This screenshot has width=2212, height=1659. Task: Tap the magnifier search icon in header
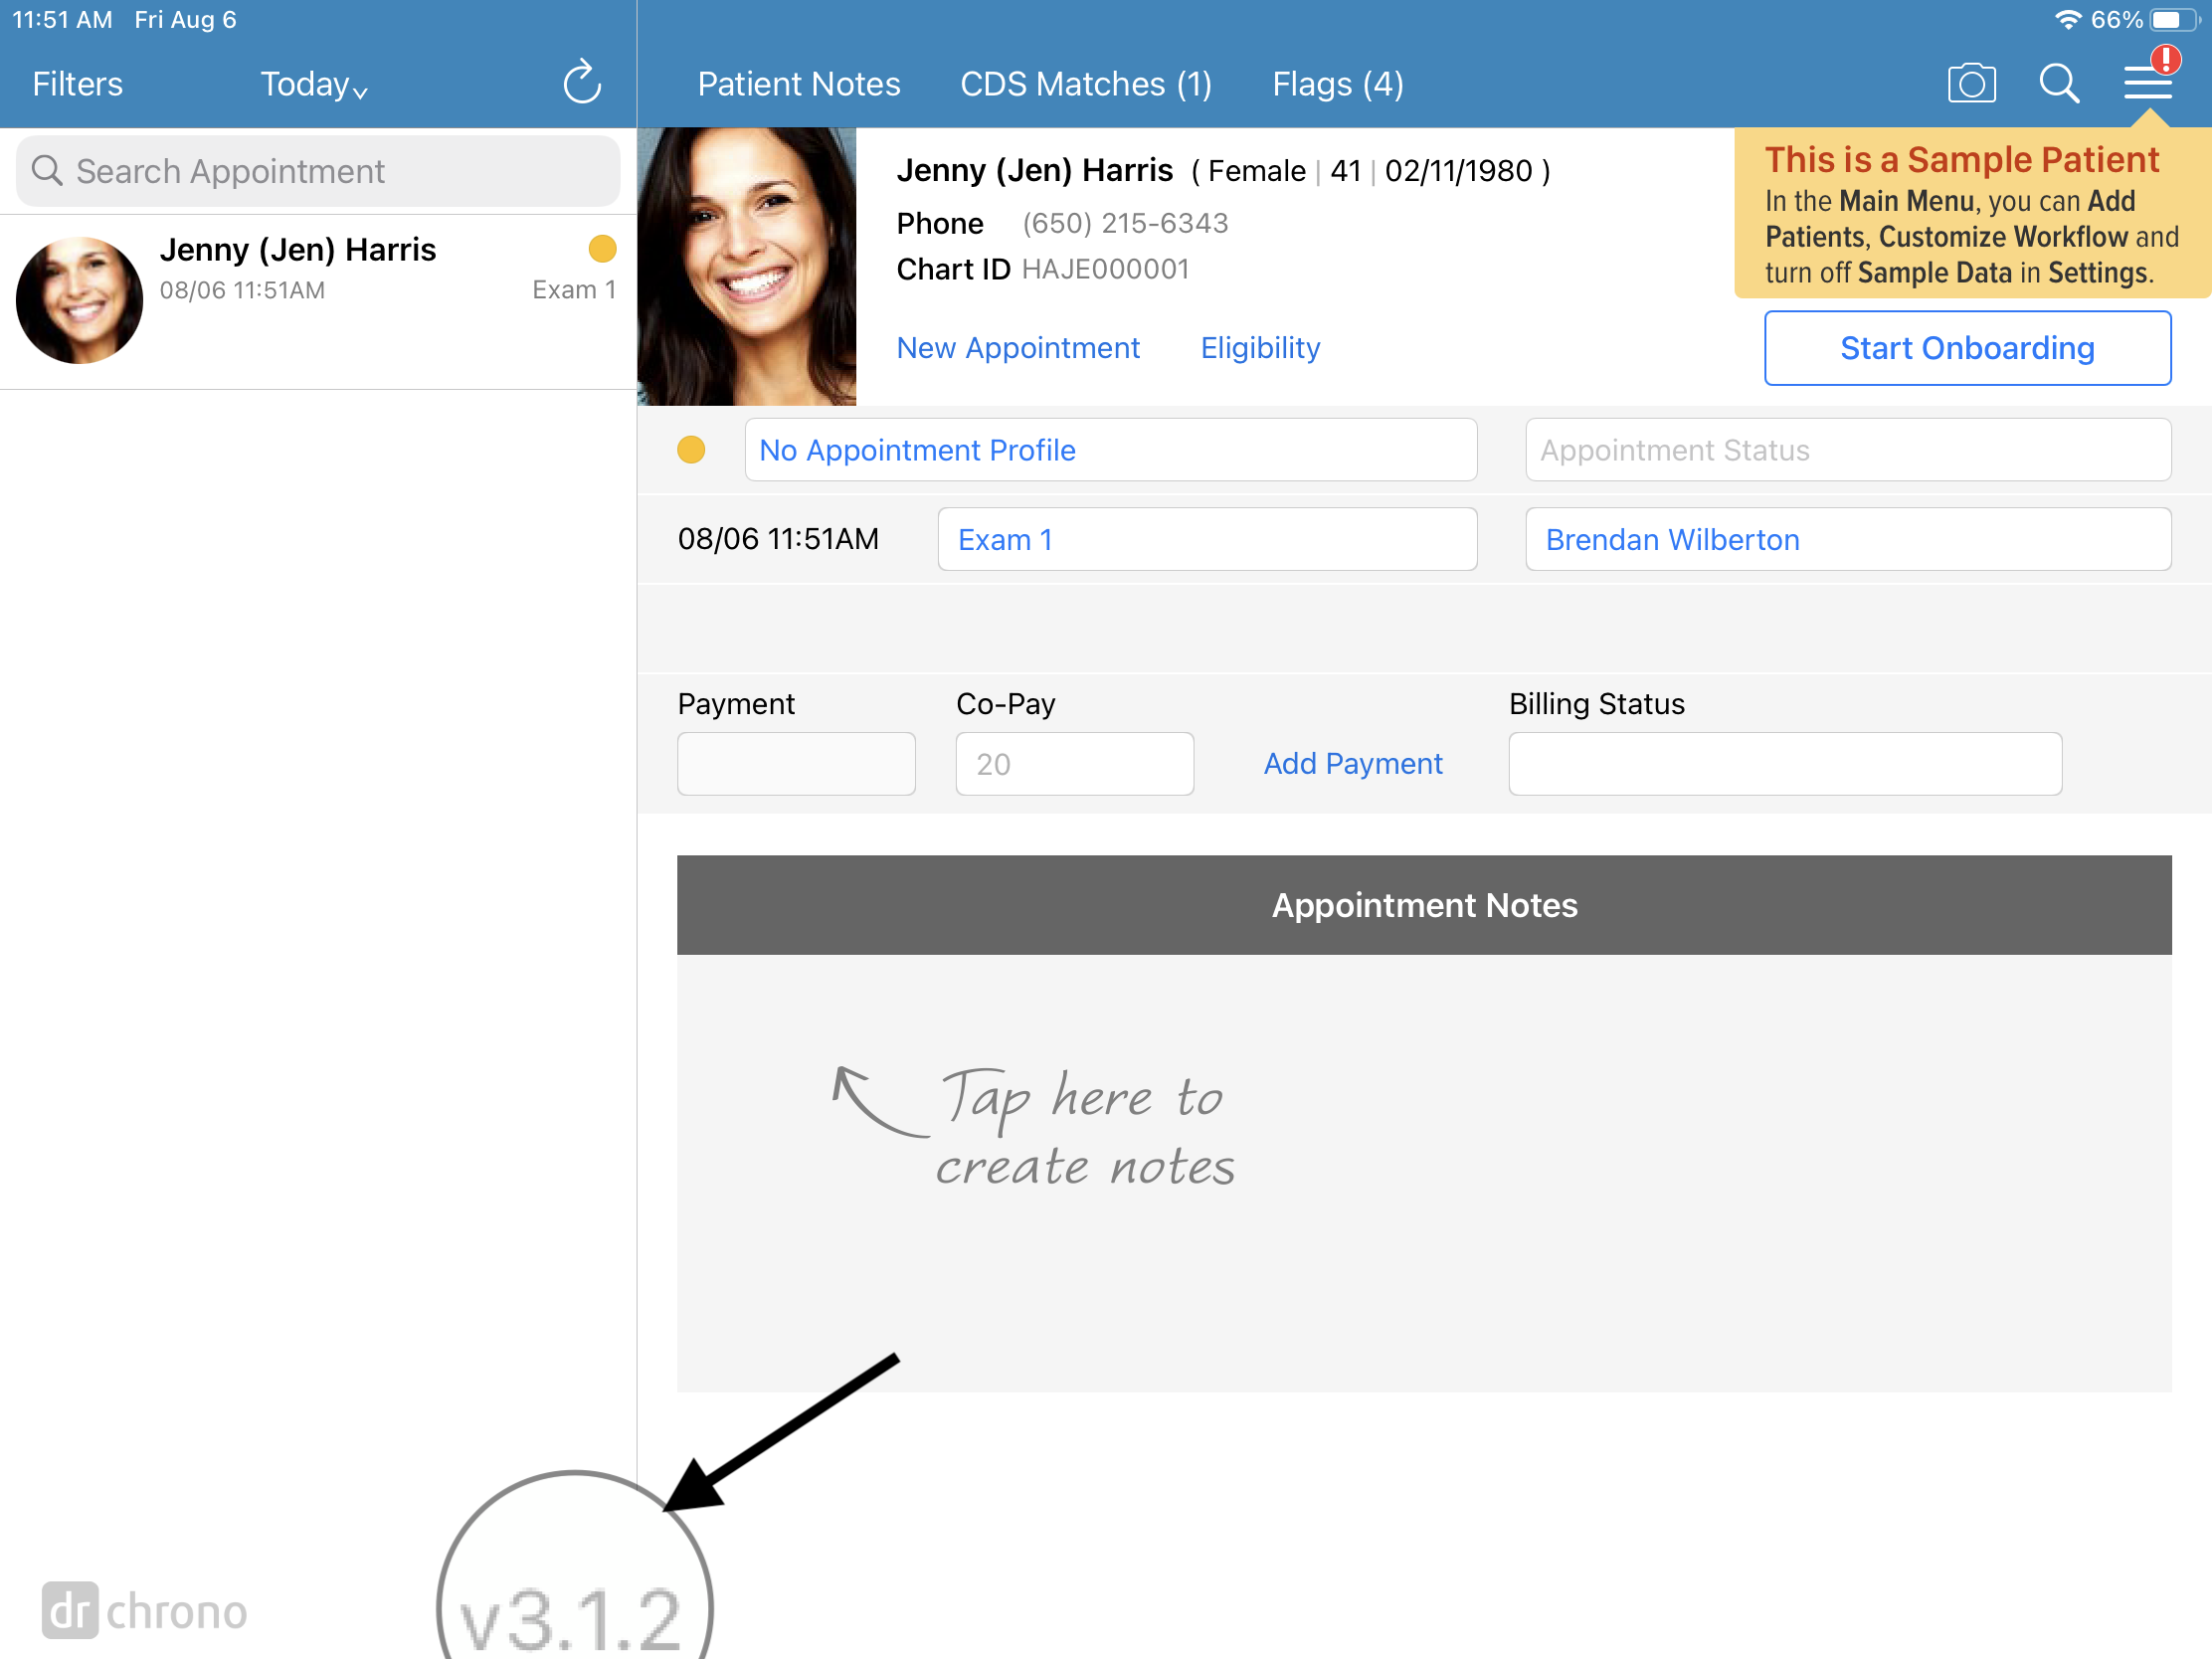(2059, 84)
